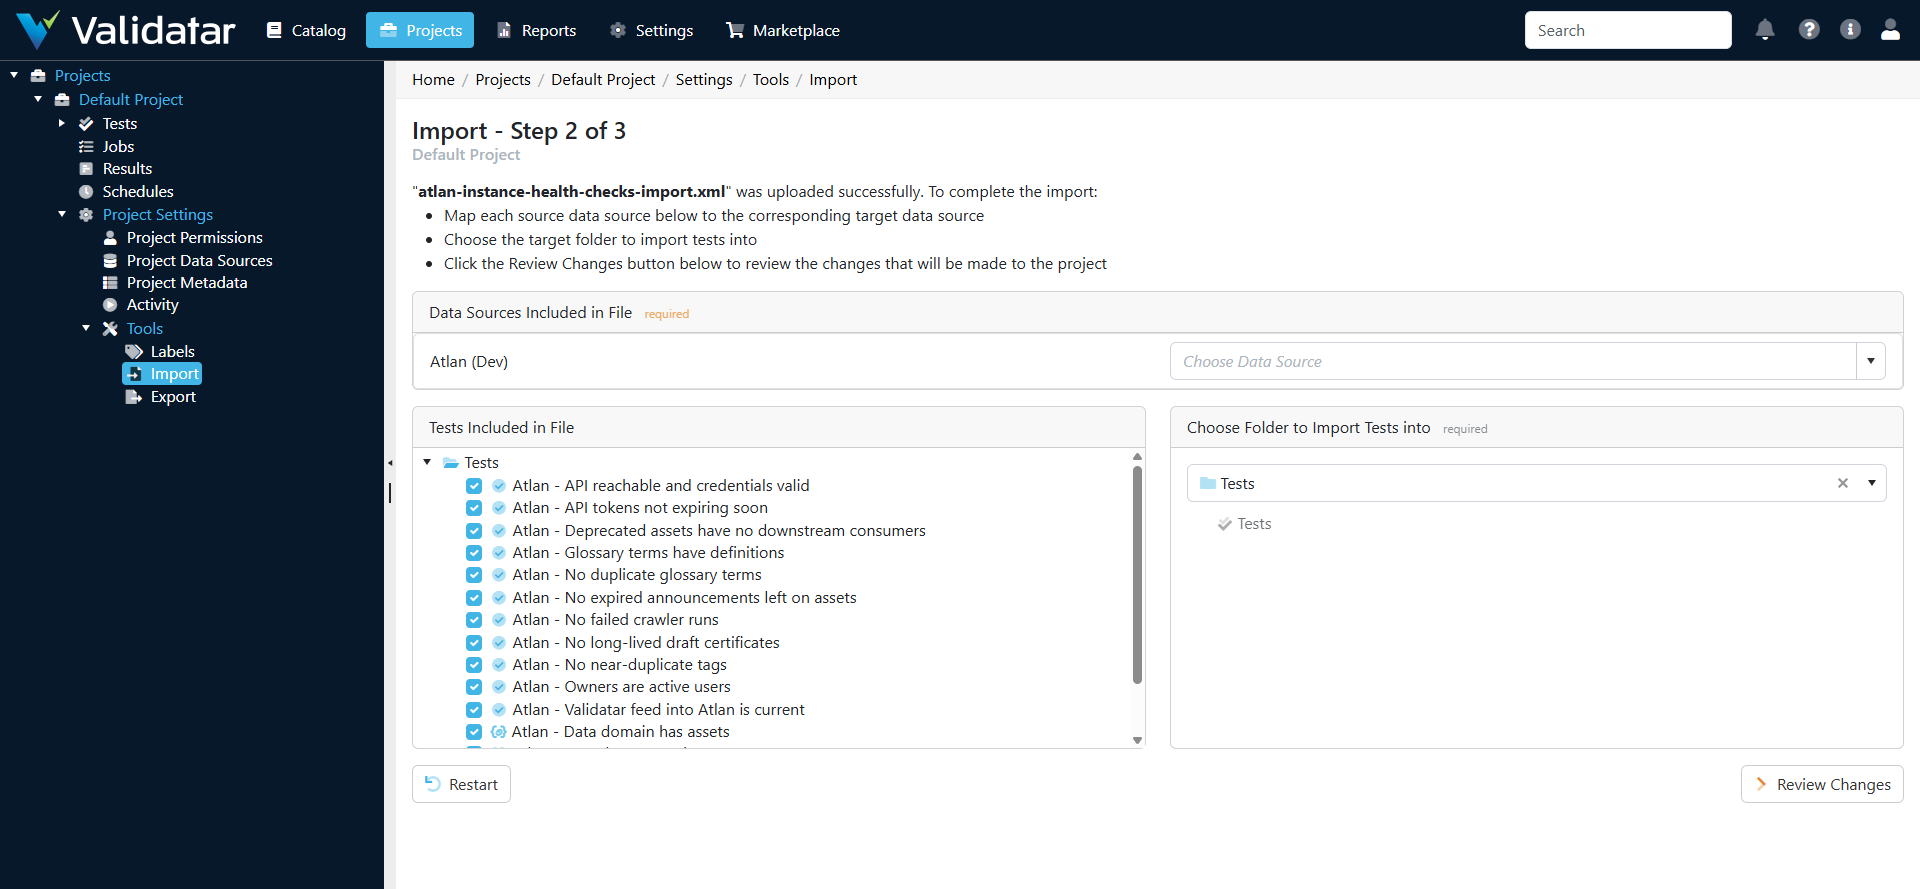Uncheck 'Owners are active users' test
The image size is (1920, 889).
[x=474, y=687]
